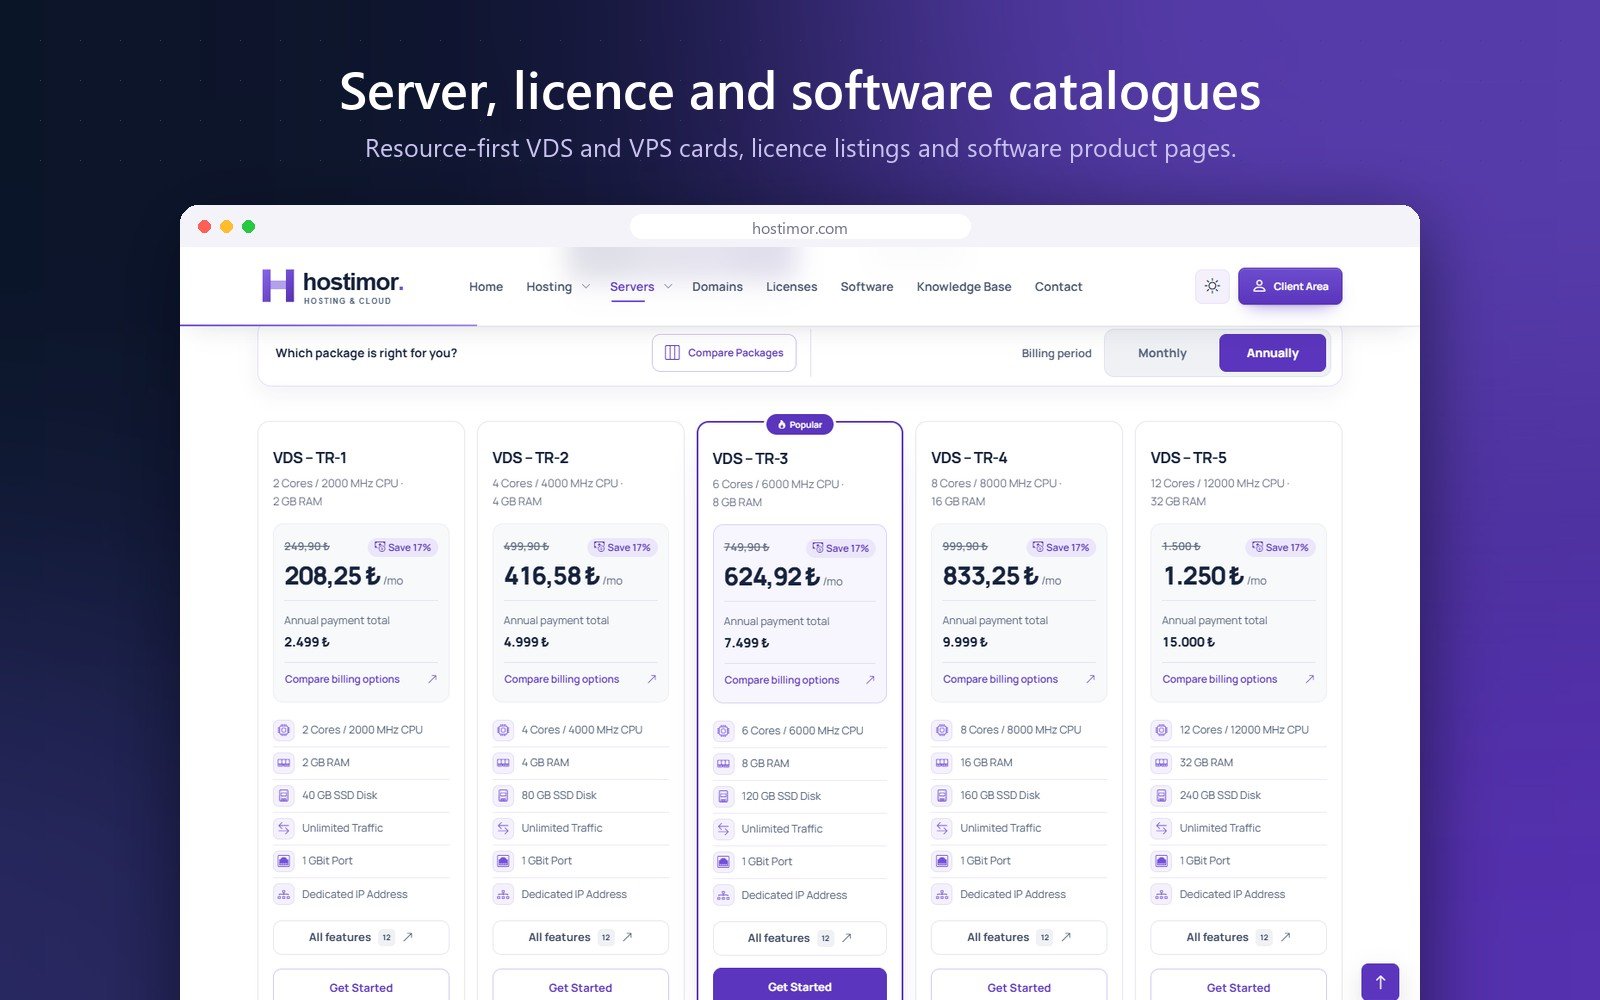Viewport: 1600px width, 1000px height.
Task: Toggle the light/dark theme sun icon
Action: (x=1212, y=286)
